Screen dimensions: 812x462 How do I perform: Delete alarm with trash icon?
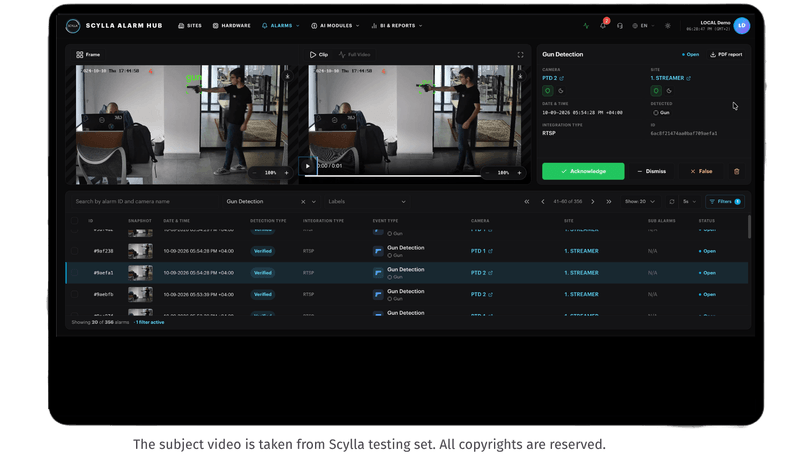(736, 171)
